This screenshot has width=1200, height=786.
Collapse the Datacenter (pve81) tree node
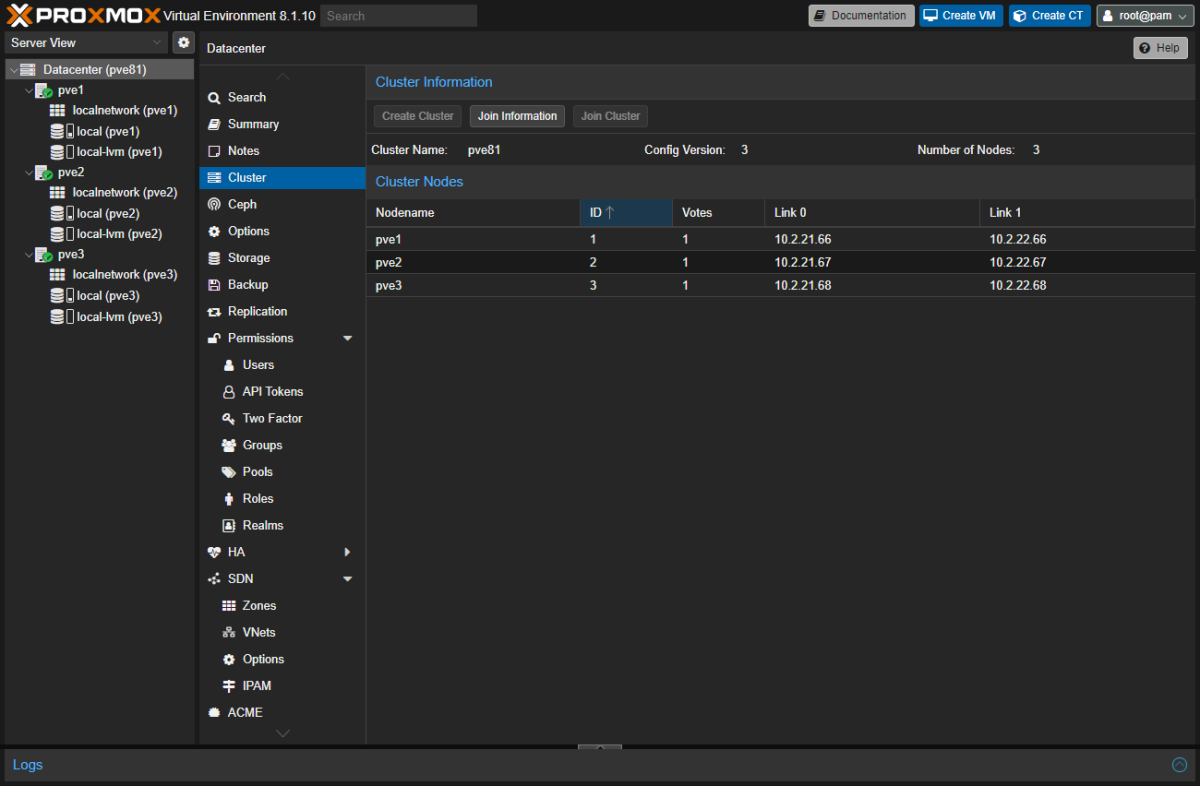(x=13, y=70)
